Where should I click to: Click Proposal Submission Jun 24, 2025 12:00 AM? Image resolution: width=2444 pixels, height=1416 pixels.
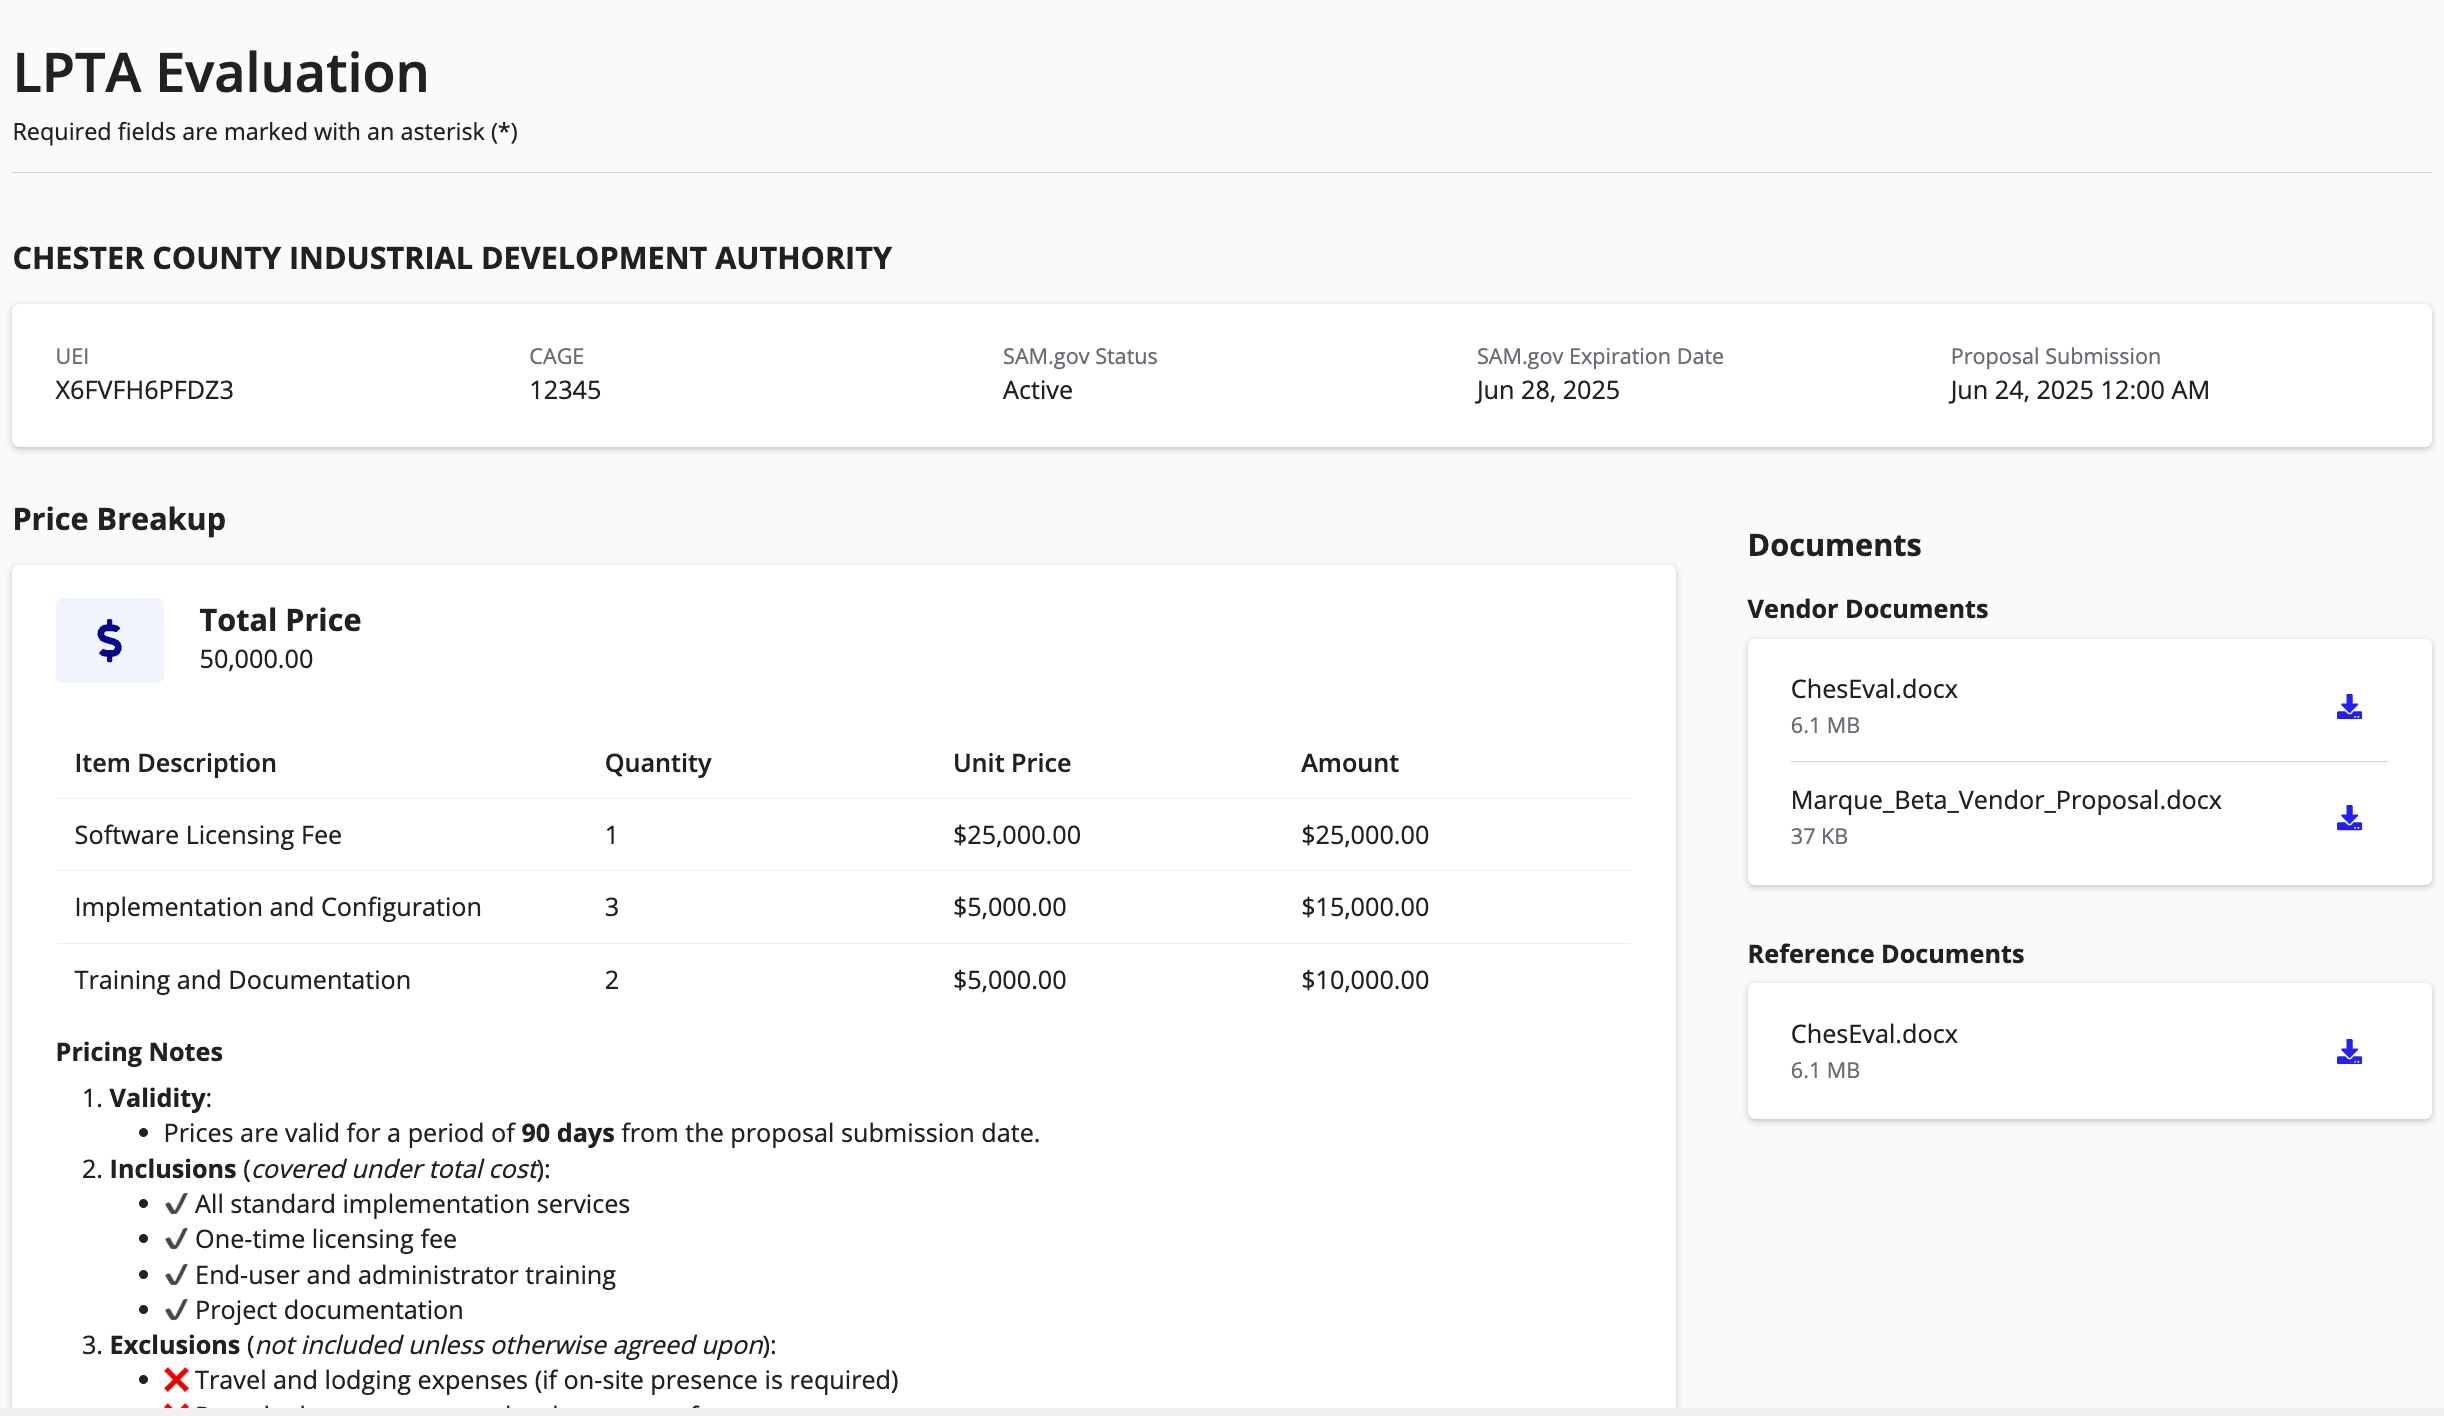tap(2079, 390)
